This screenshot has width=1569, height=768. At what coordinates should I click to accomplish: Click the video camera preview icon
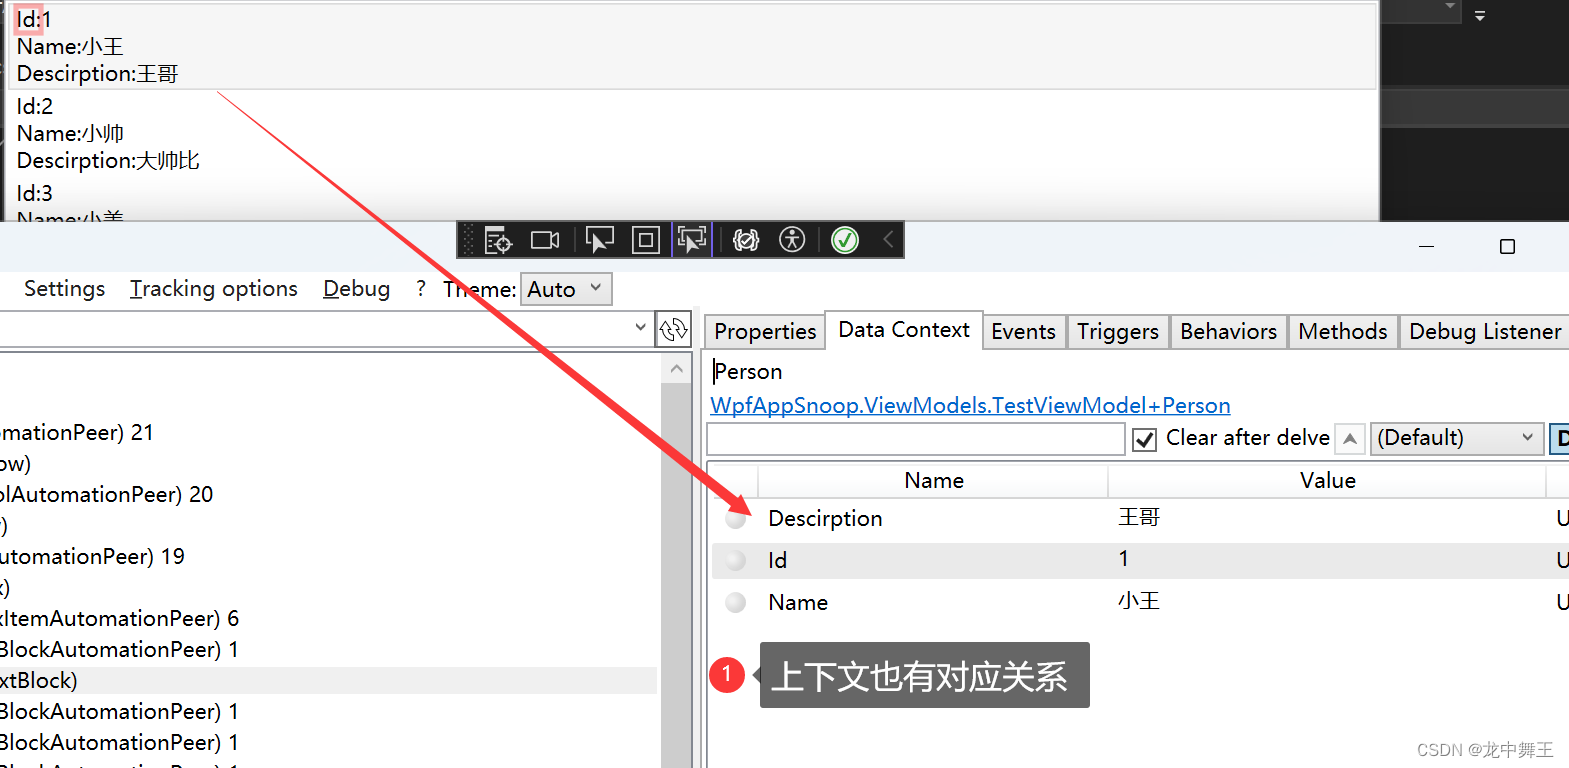click(545, 240)
